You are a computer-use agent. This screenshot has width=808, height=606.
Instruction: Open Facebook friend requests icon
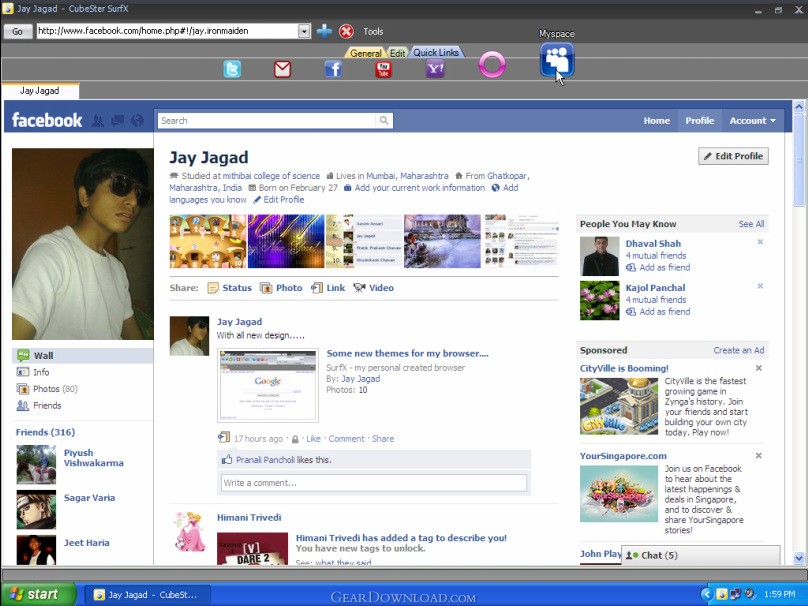pos(98,121)
